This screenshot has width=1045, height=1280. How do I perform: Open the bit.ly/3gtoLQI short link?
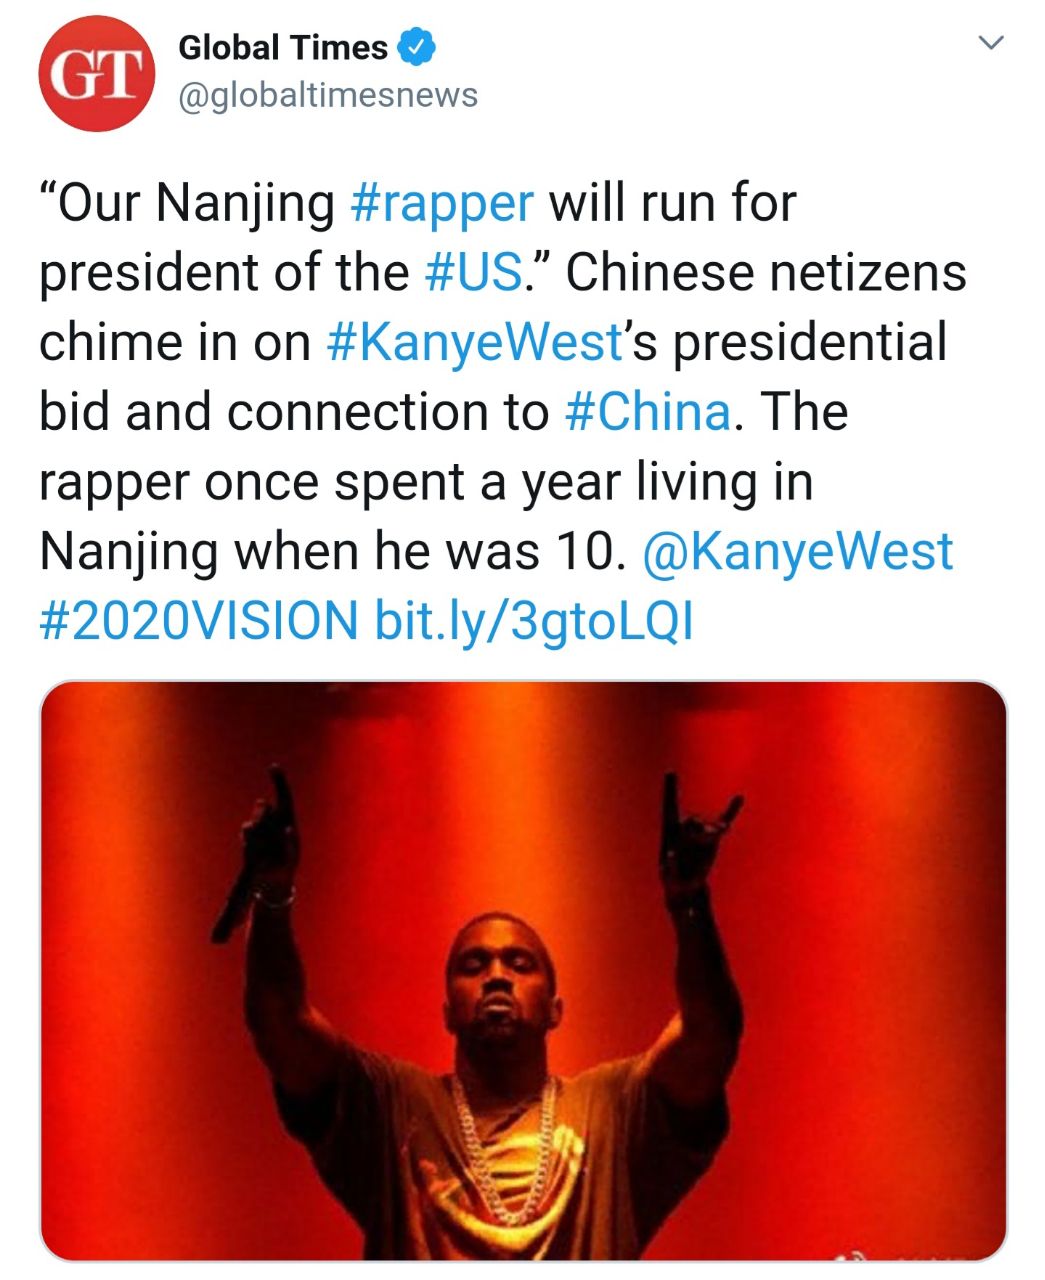click(532, 621)
